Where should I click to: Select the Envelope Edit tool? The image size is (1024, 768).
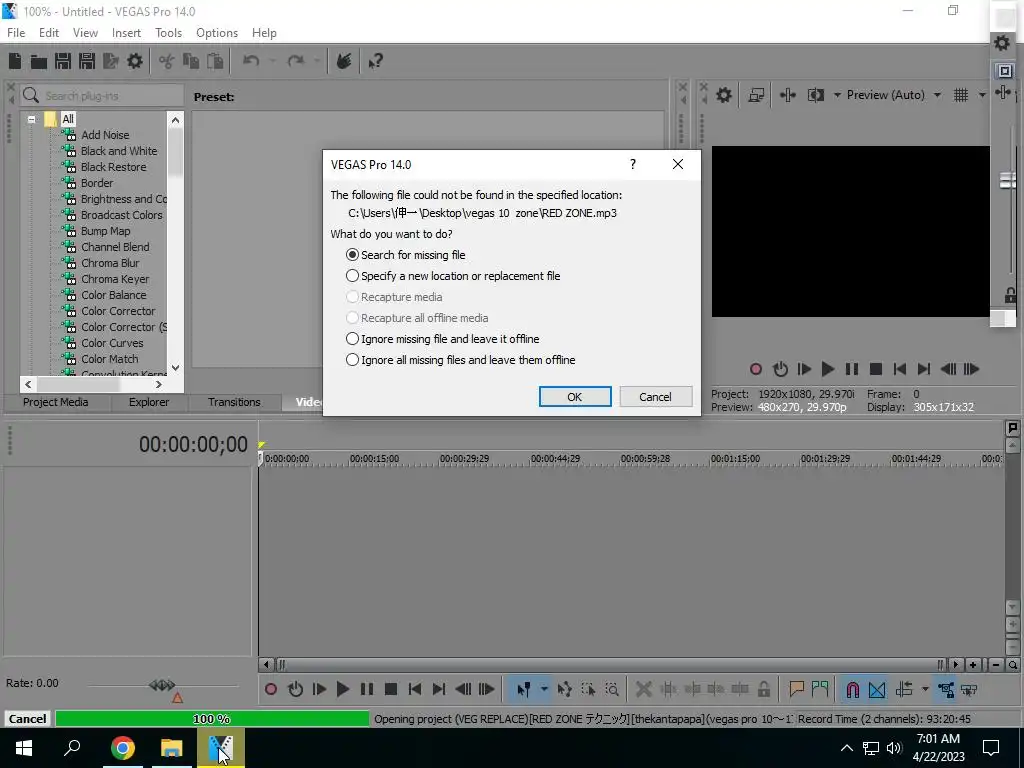click(565, 689)
